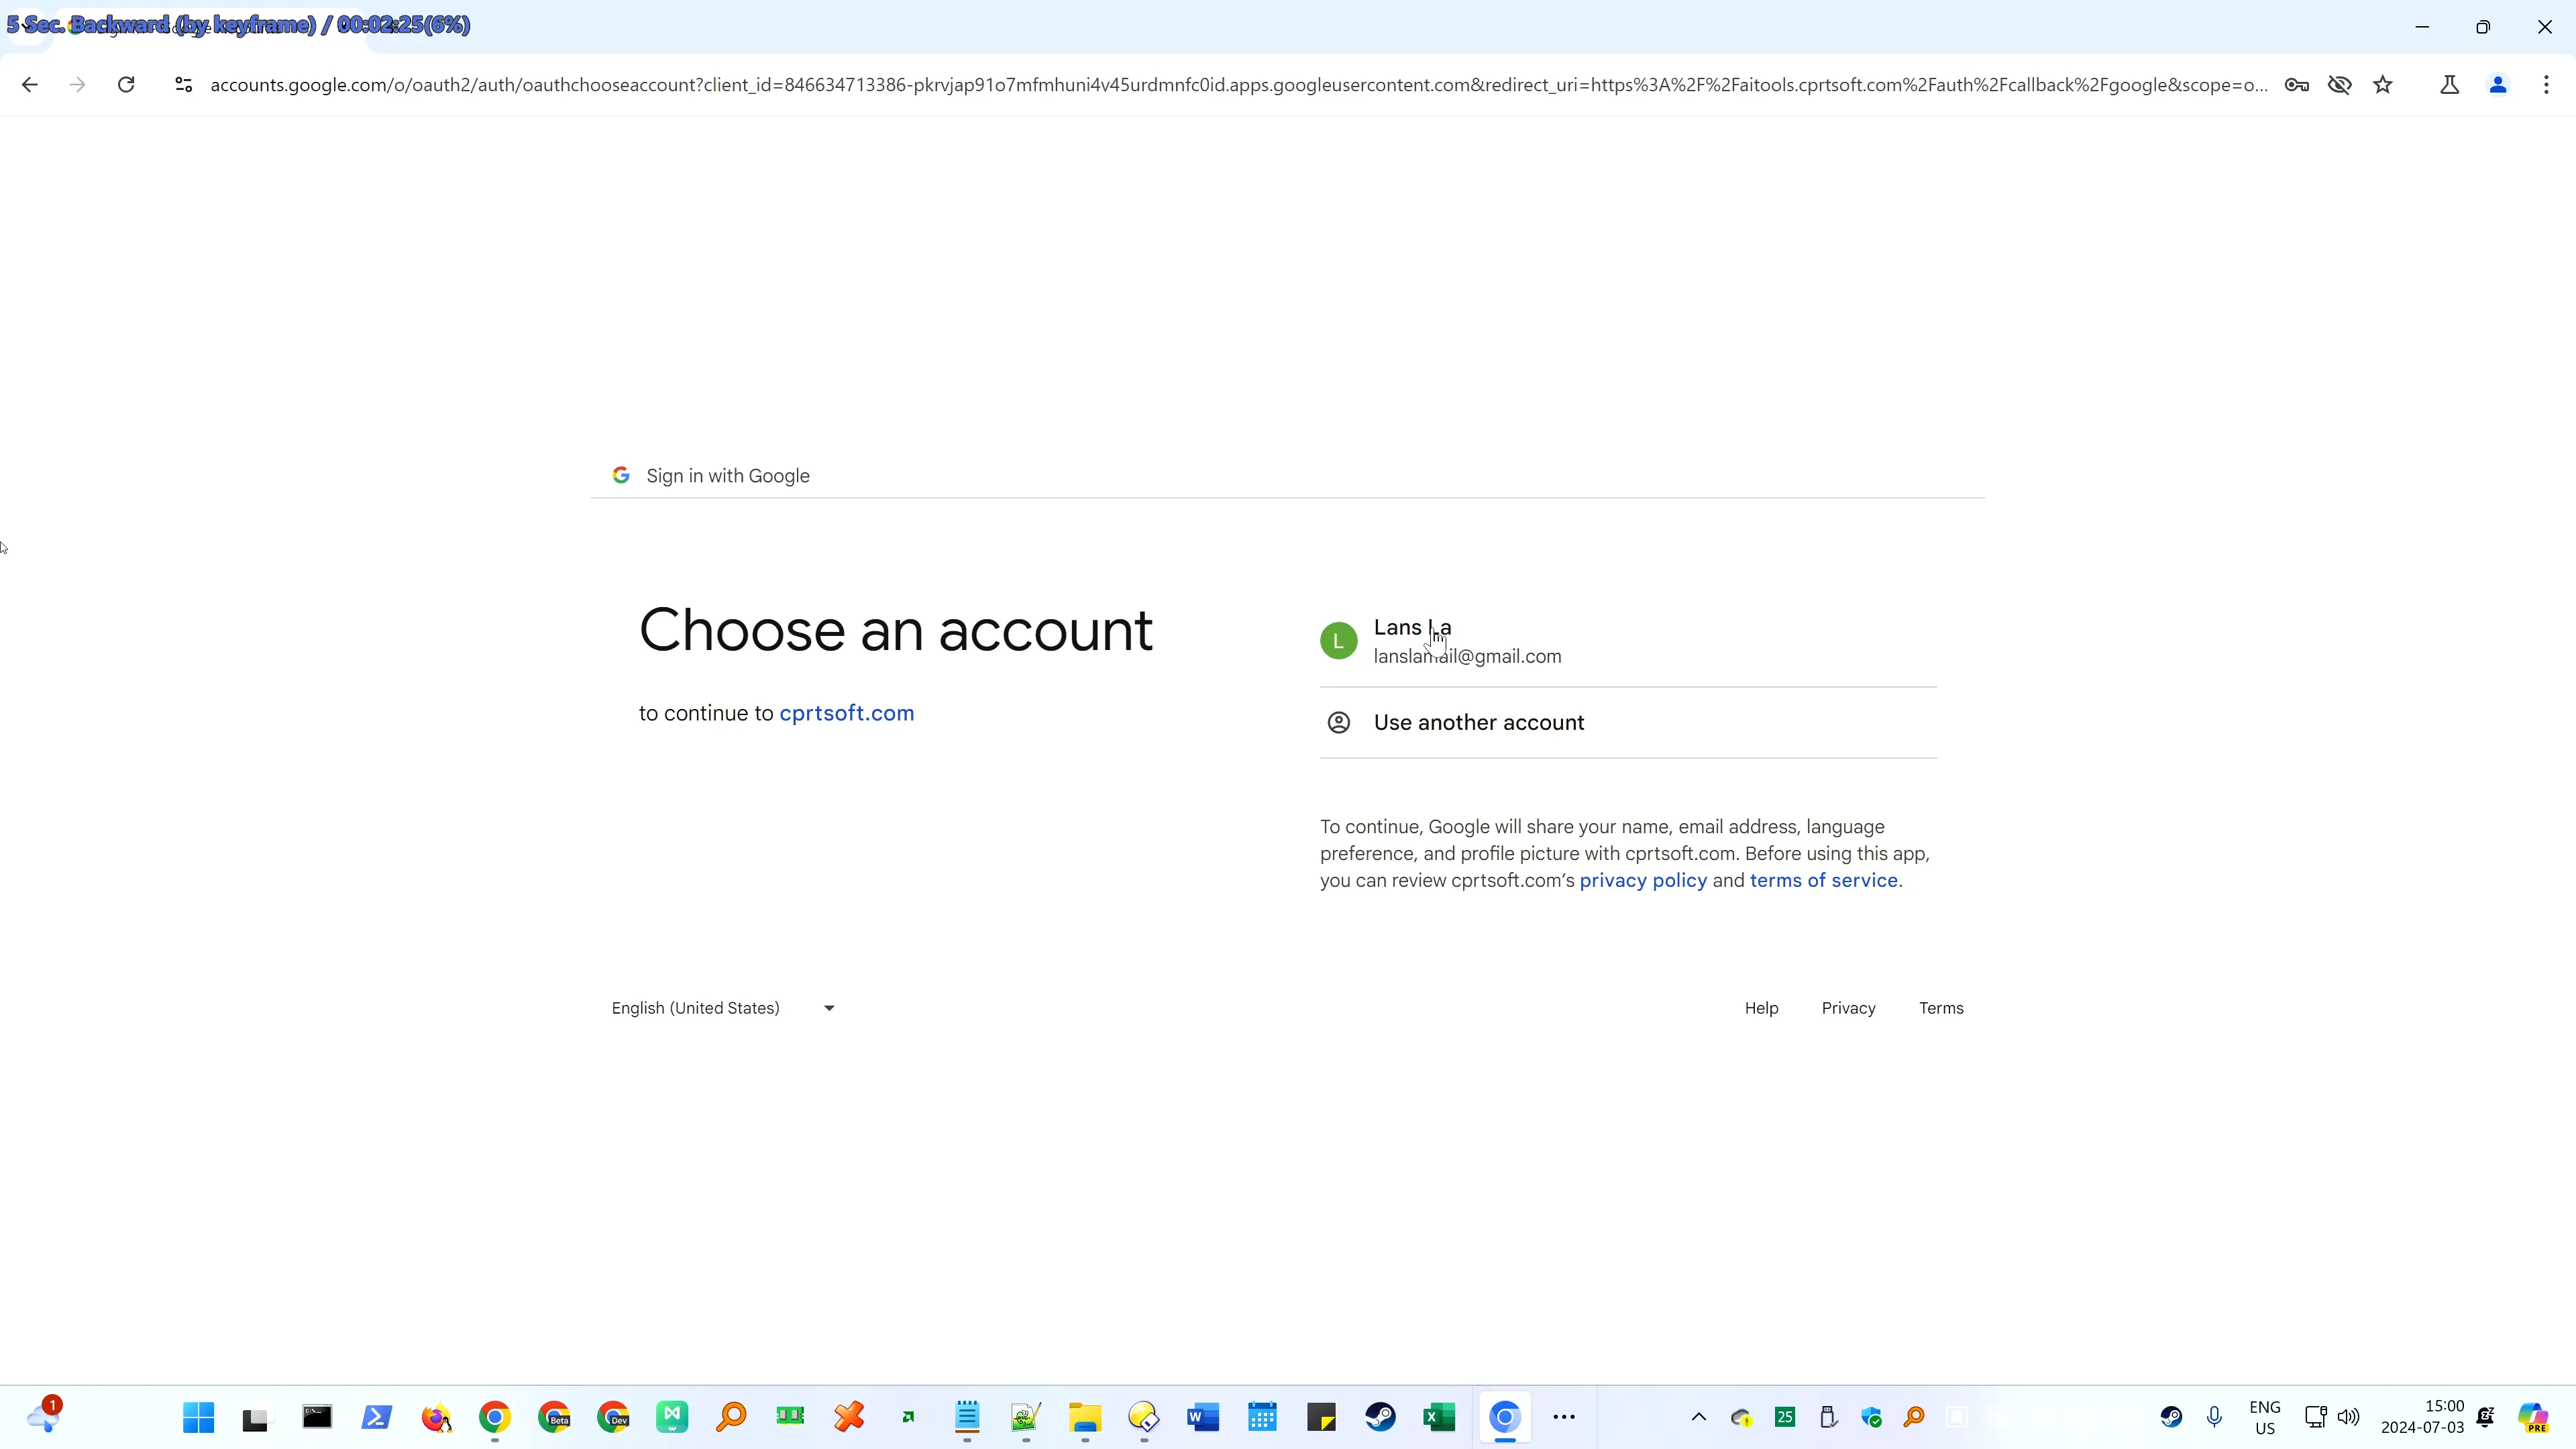The height and width of the screenshot is (1449, 2576).
Task: Open the cprtsoft.com link
Action: 847,713
